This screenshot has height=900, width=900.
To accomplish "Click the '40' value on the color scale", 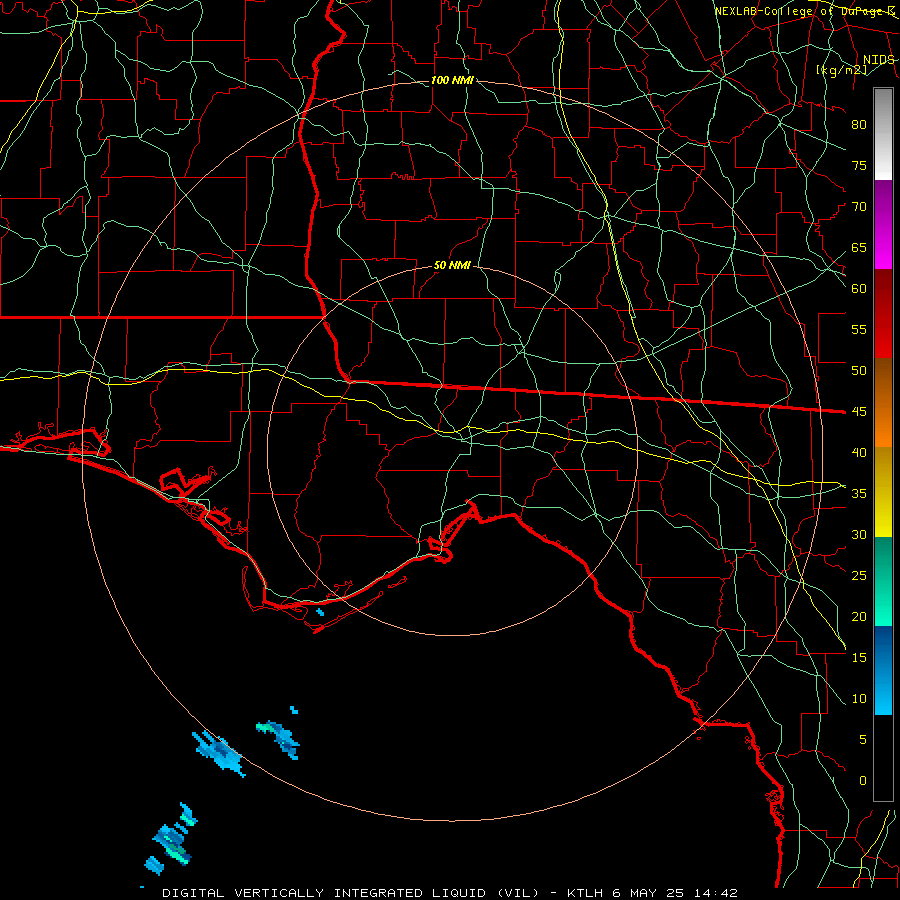I will click(859, 452).
